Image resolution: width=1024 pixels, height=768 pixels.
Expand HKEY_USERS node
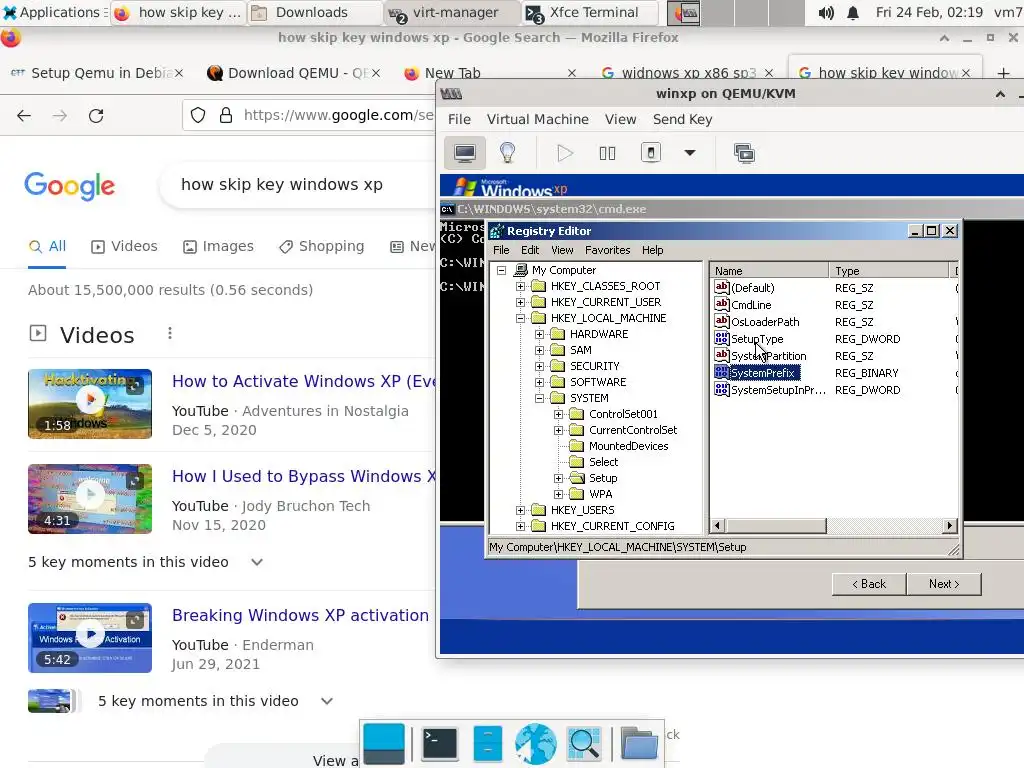tap(520, 510)
